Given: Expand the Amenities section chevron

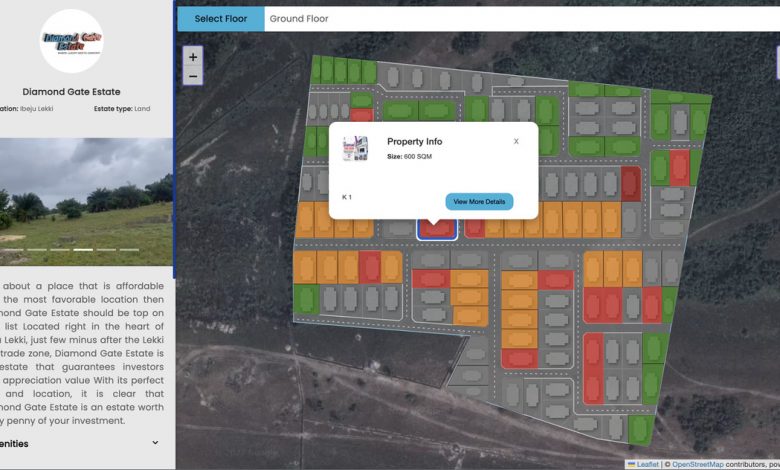Looking at the screenshot, I should 155,443.
